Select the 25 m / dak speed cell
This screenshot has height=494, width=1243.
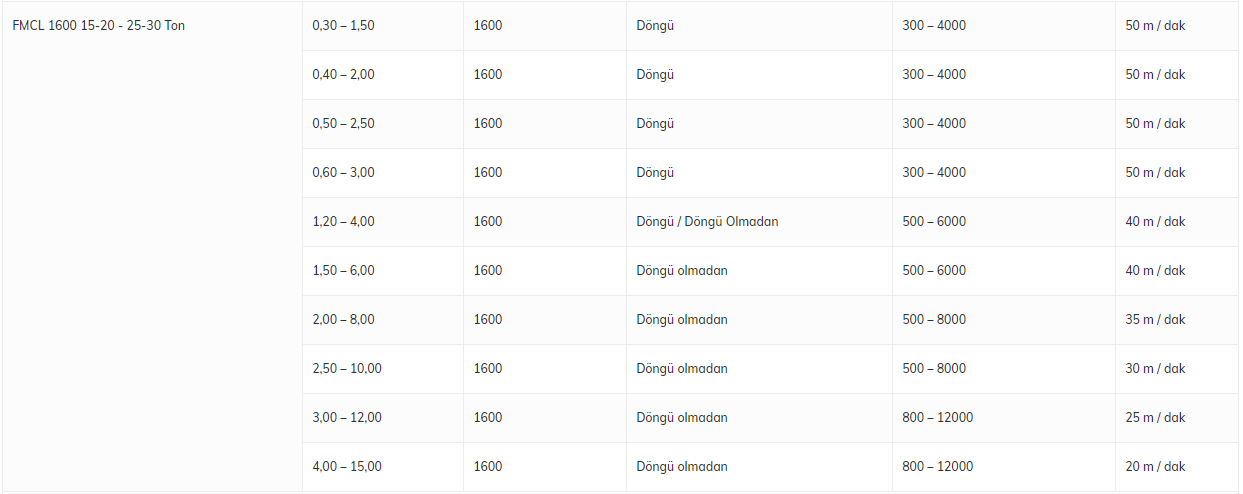click(x=1155, y=418)
